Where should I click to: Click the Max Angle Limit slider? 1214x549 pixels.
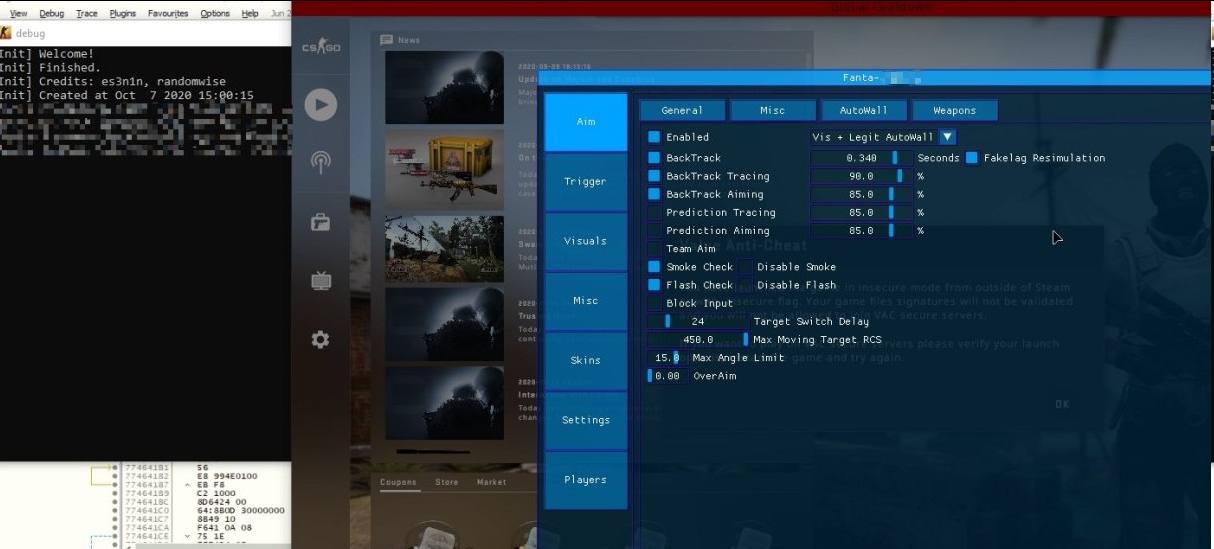(x=667, y=358)
